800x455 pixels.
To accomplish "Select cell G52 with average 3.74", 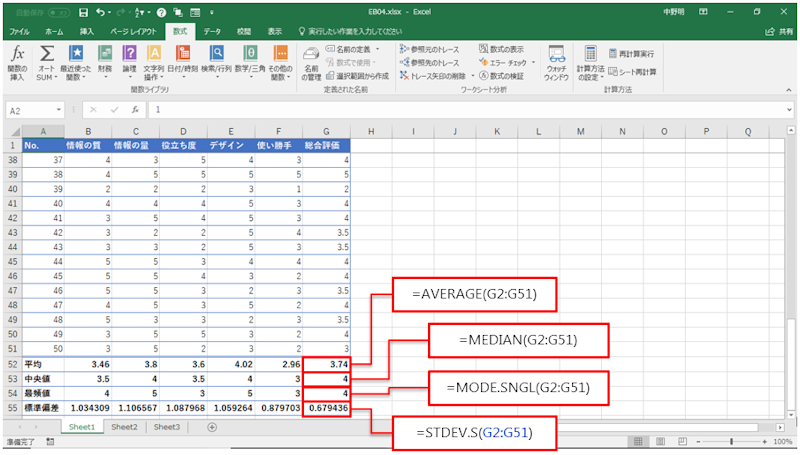I will point(329,367).
